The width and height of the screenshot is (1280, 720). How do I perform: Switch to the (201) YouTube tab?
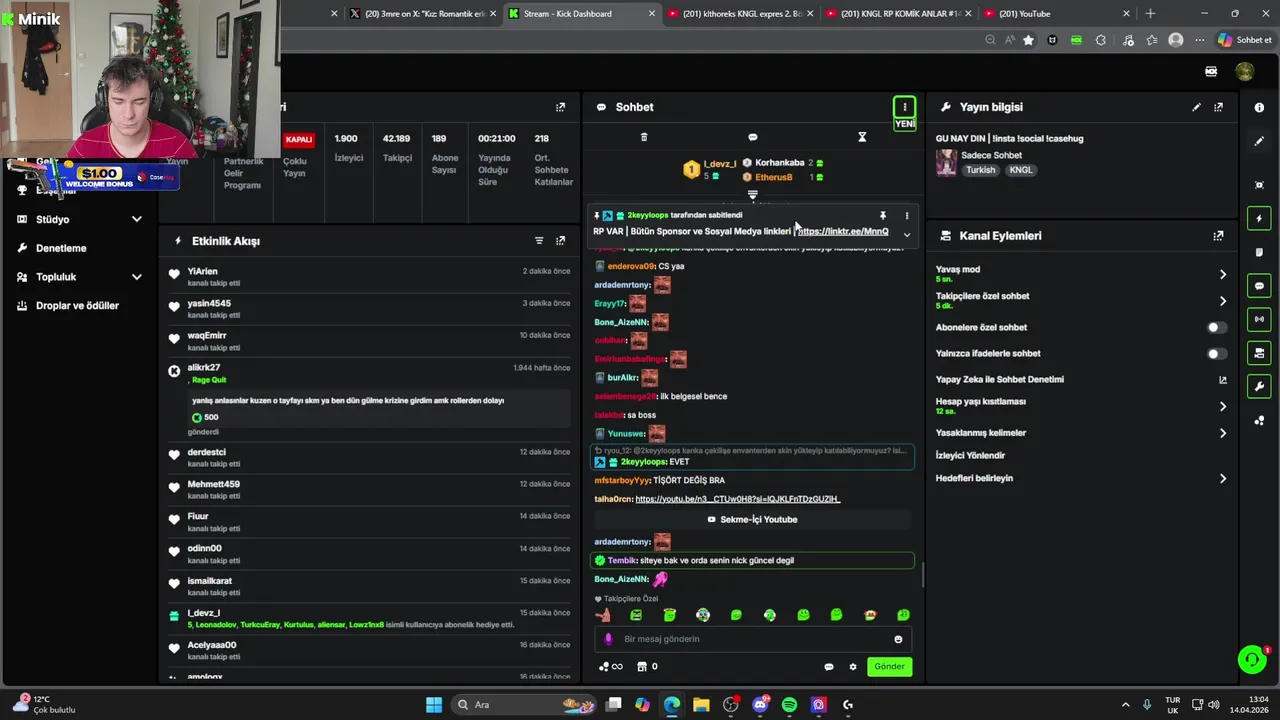(1058, 14)
